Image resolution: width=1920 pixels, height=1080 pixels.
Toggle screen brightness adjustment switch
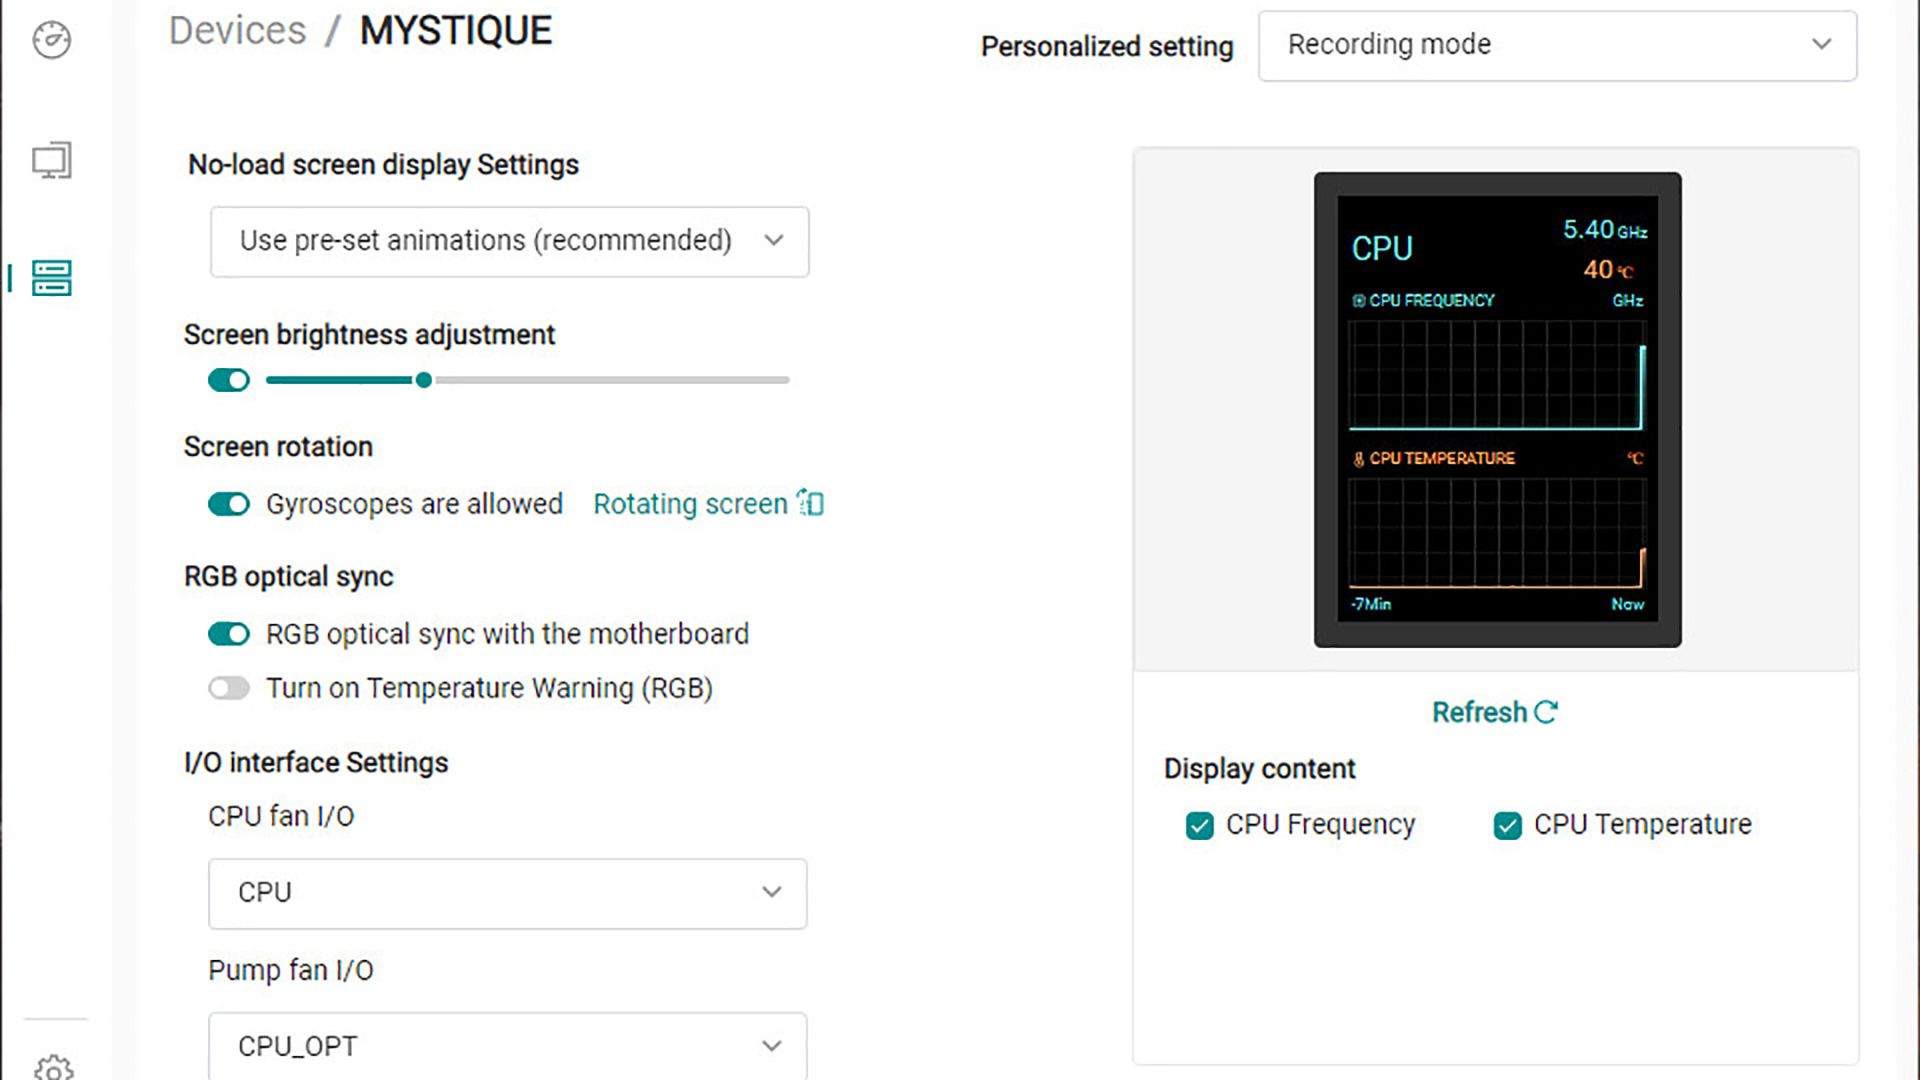click(x=229, y=380)
